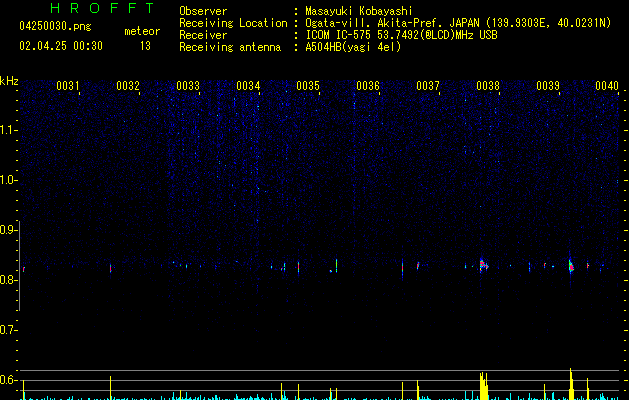
Task: Click the 0035 time marker
Action: coord(308,86)
